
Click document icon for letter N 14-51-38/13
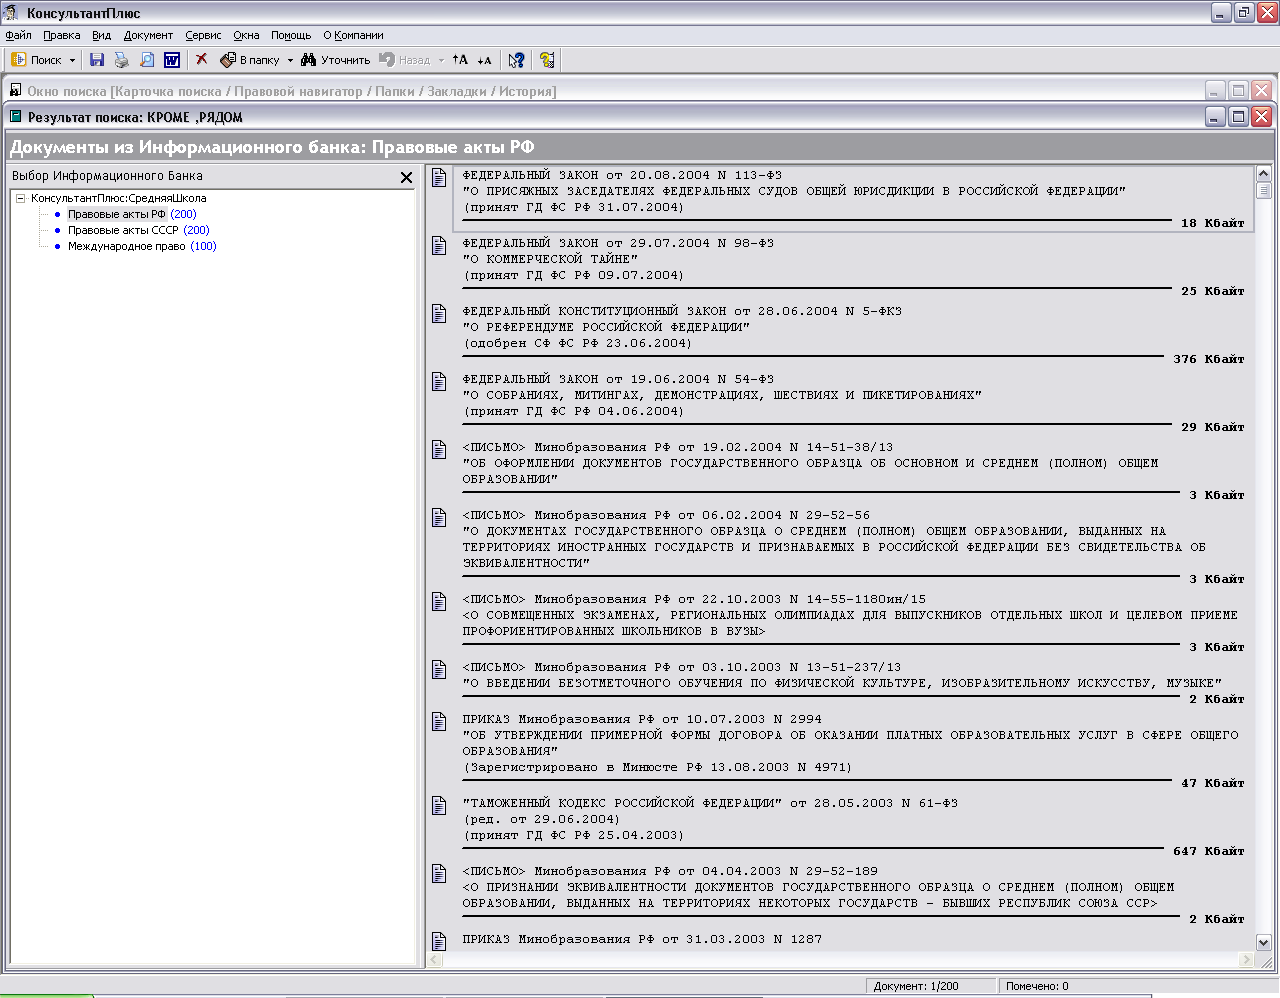439,450
